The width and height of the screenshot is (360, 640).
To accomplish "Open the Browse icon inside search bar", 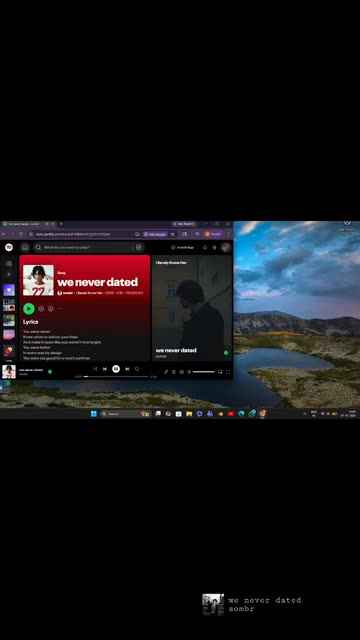I will (x=138, y=247).
